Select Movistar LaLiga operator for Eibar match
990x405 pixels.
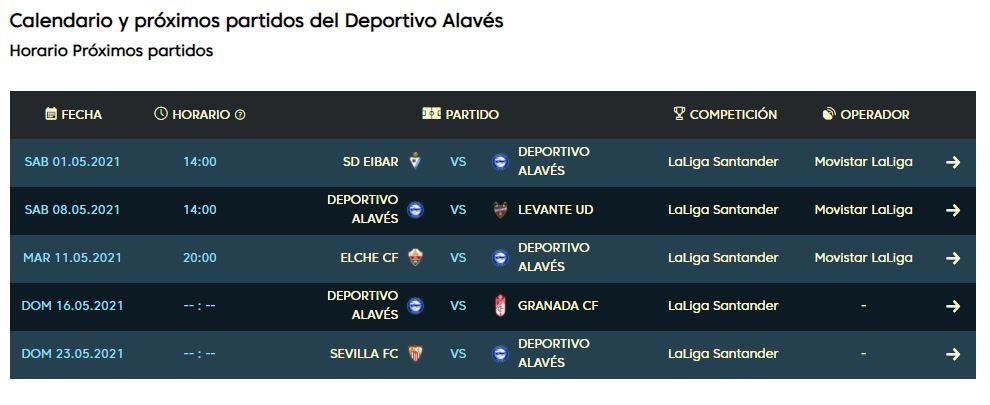click(863, 162)
